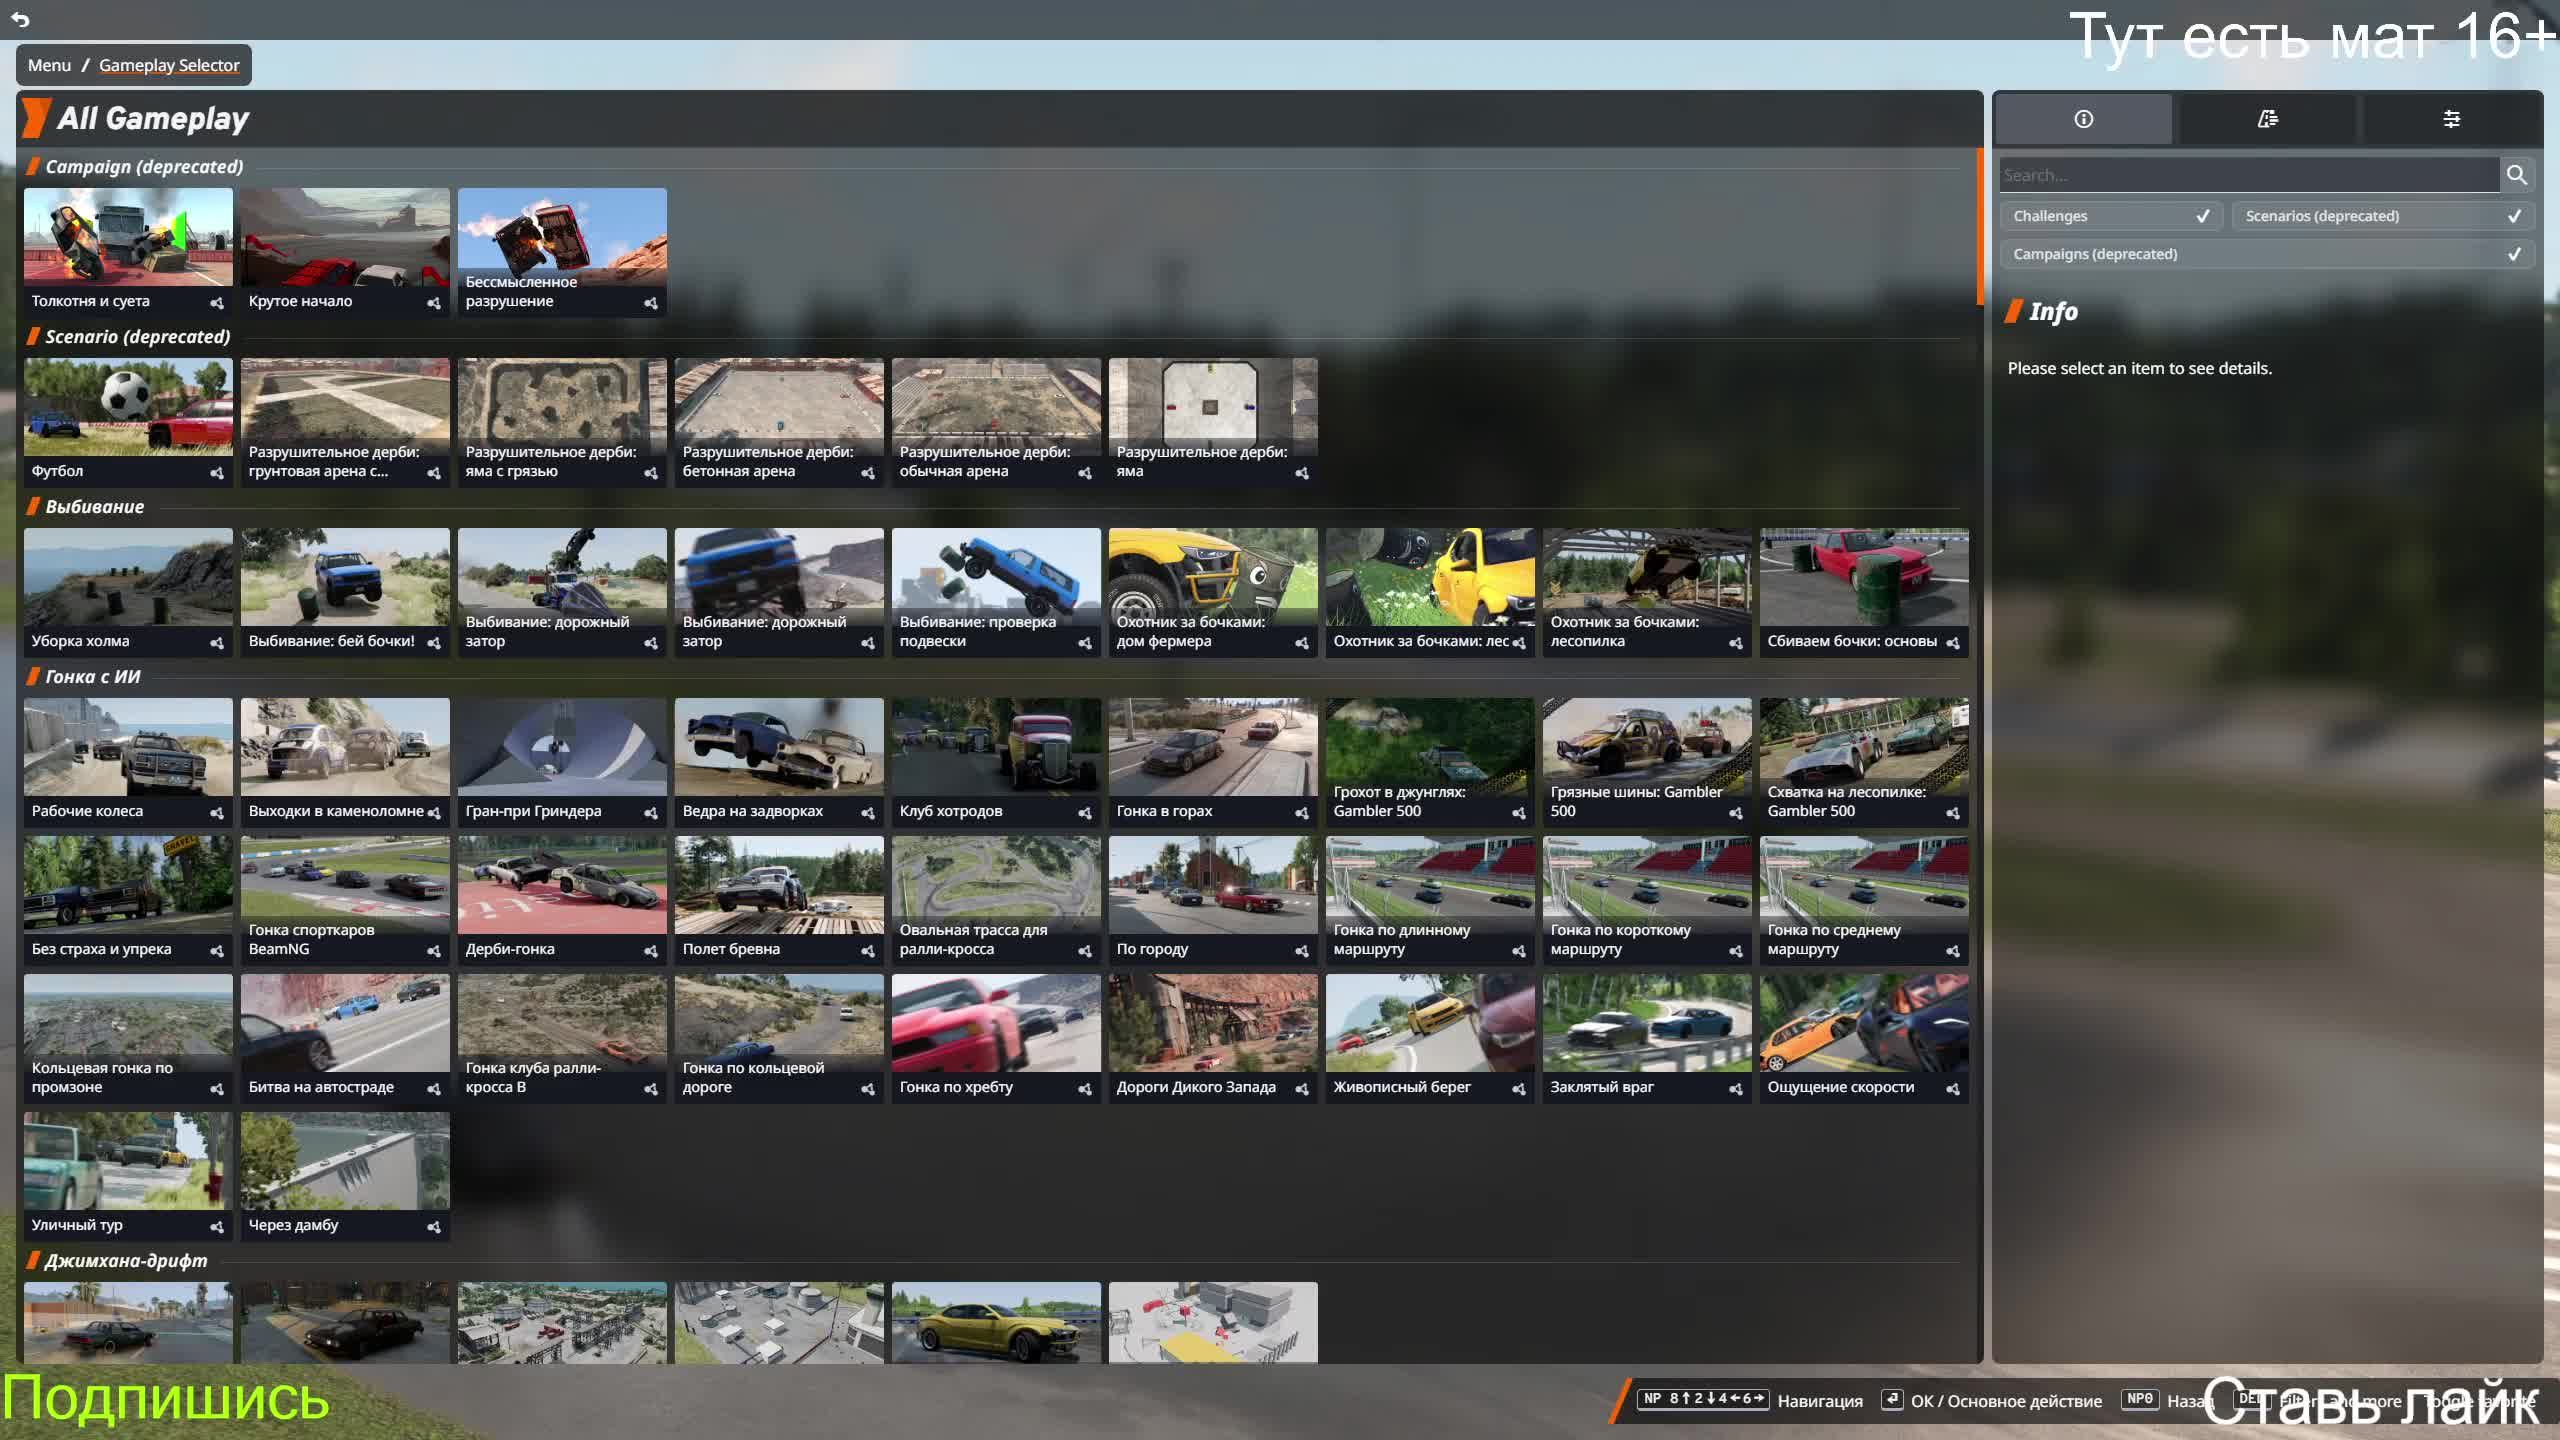
Task: Click the back arrow icon top-left
Action: (20, 19)
